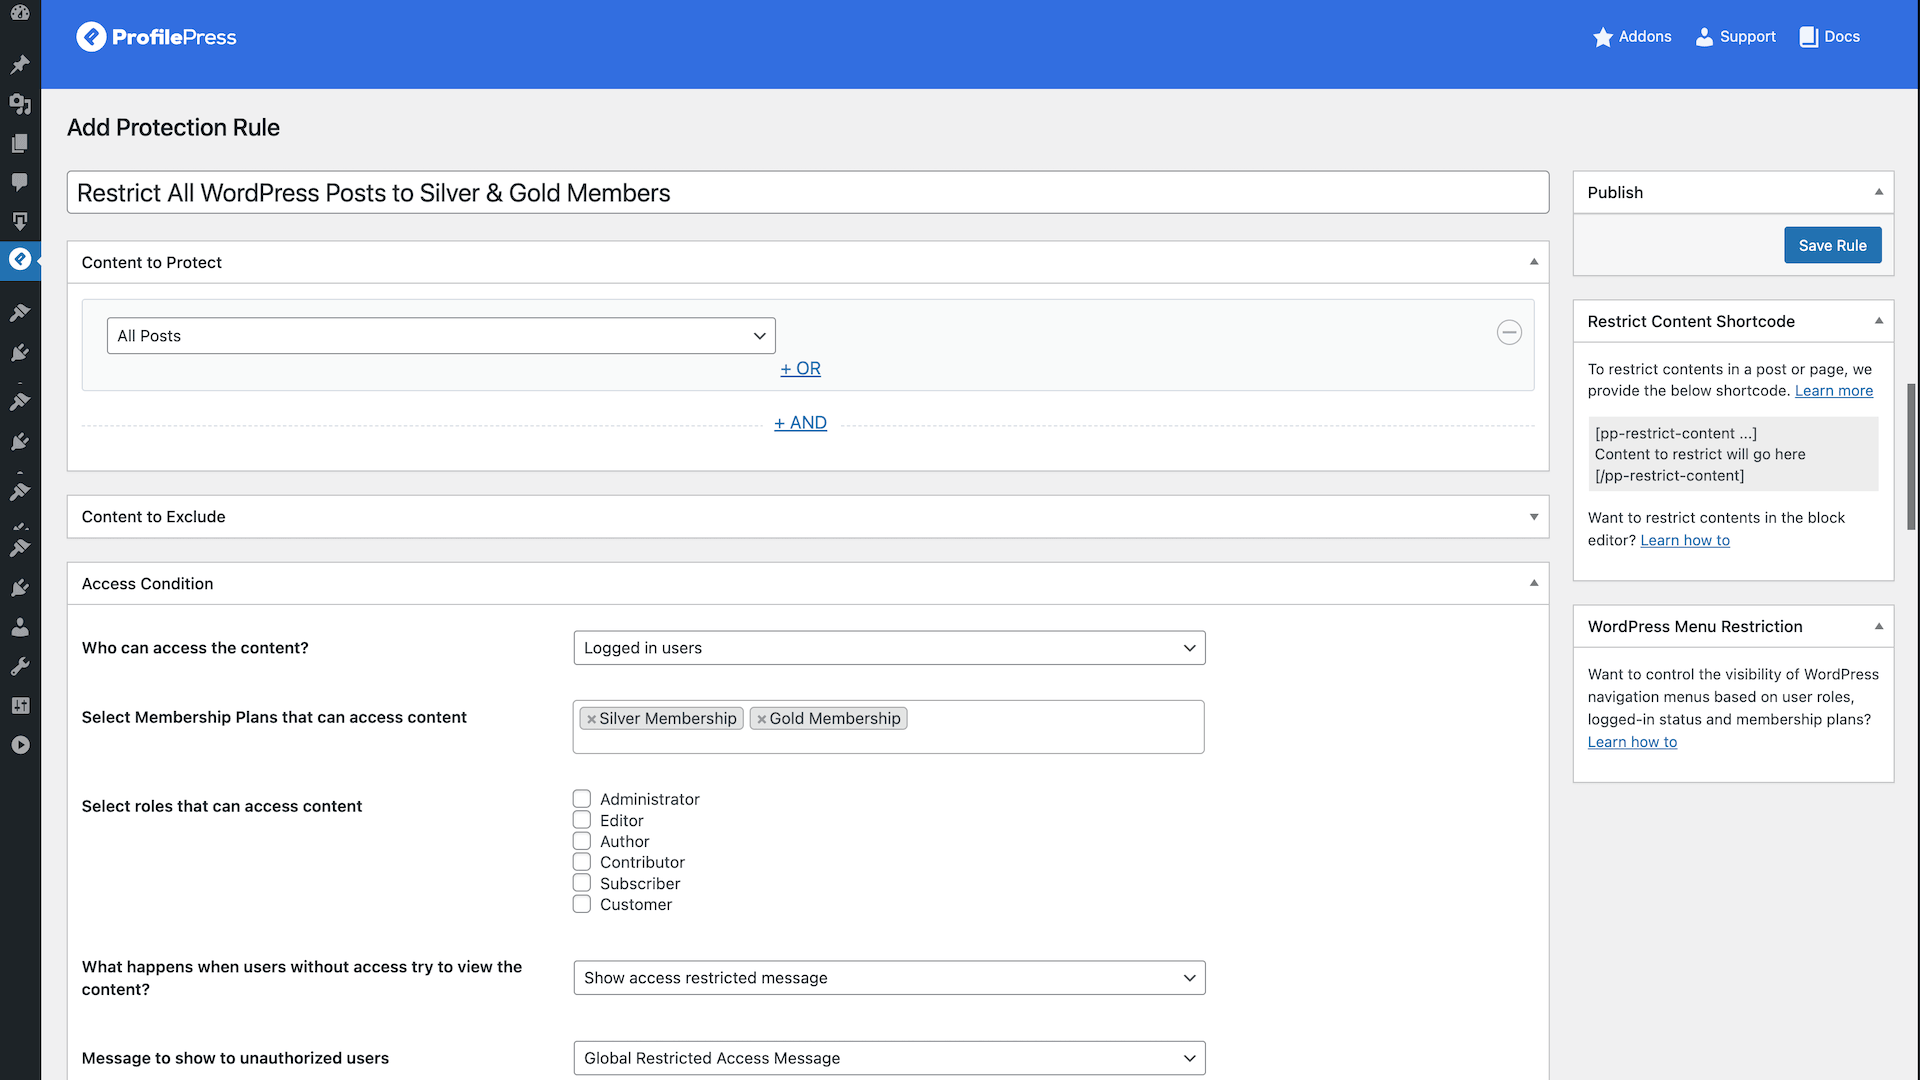Screen dimensions: 1920x1080
Task: Open the Addons menu in top bar
Action: pyautogui.click(x=1632, y=36)
